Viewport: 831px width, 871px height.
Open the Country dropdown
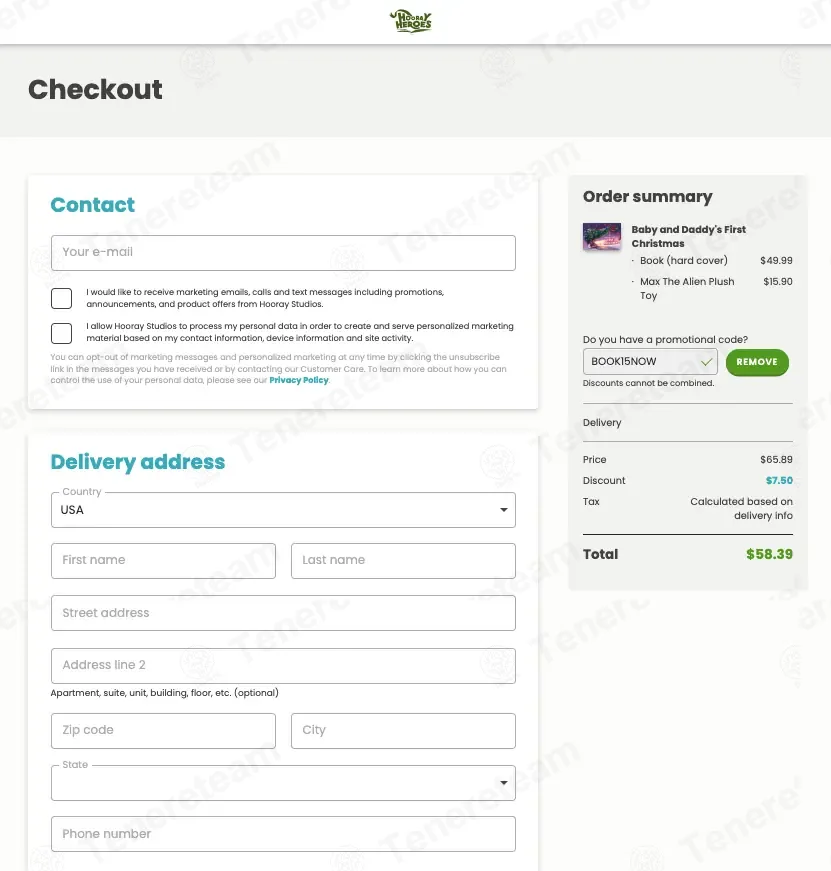click(x=283, y=510)
